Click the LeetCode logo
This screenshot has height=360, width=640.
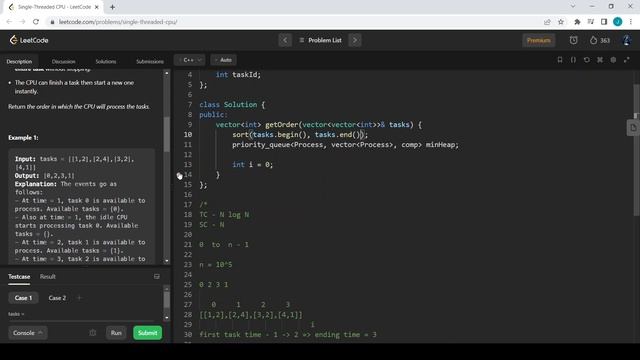(29, 40)
